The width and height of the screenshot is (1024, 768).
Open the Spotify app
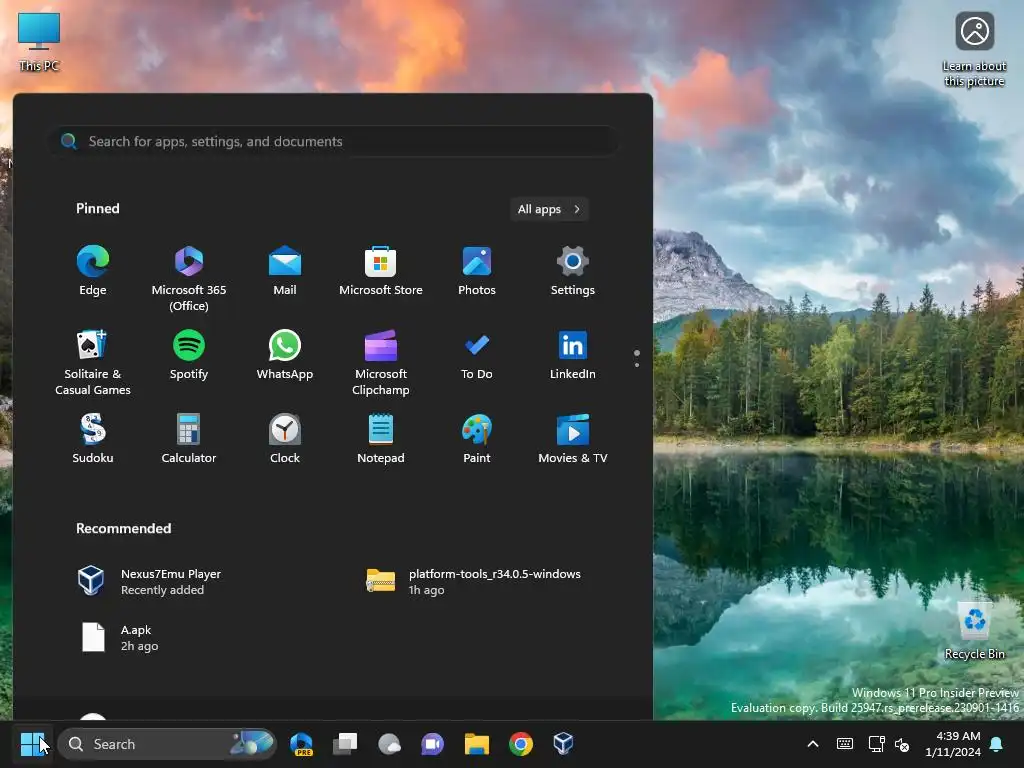point(189,355)
